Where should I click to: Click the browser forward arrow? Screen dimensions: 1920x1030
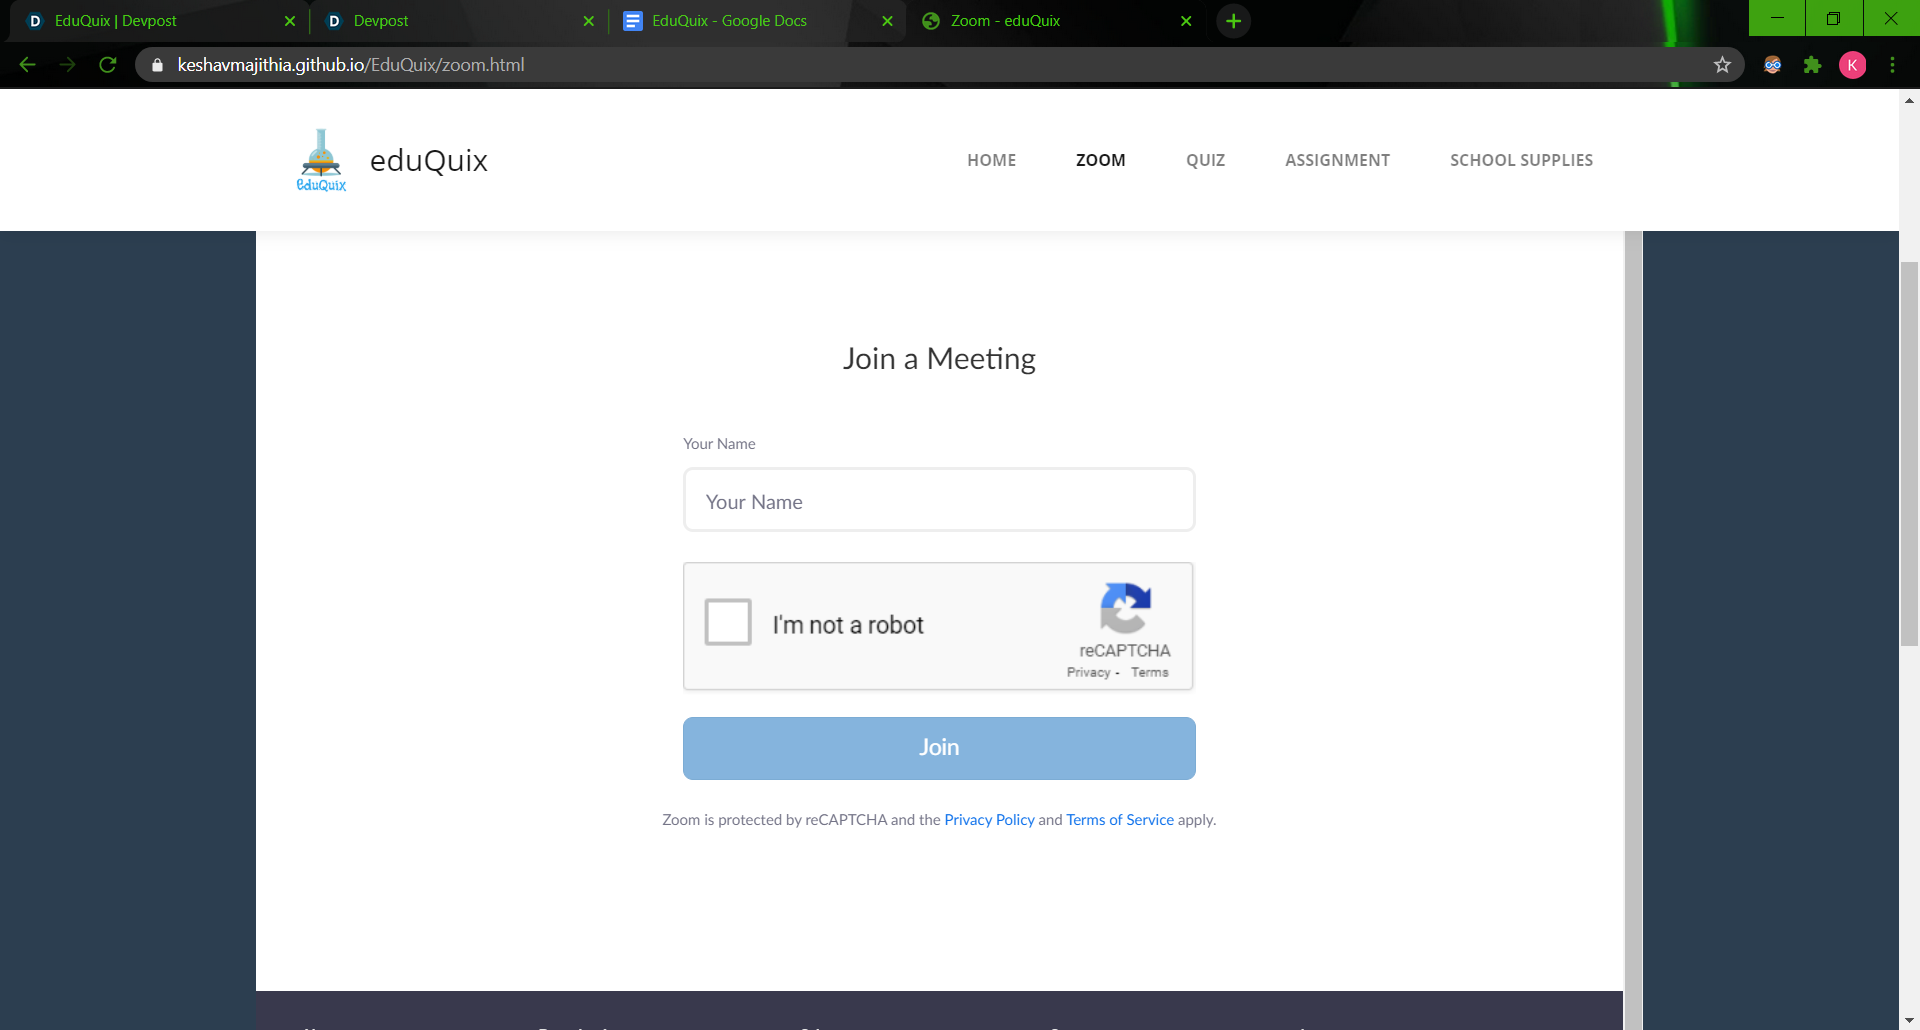point(67,65)
